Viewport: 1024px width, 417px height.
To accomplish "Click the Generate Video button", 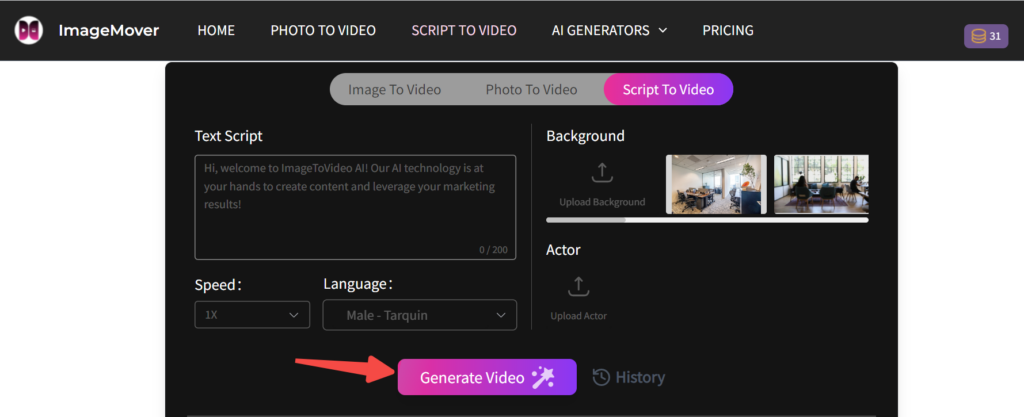I will point(487,377).
